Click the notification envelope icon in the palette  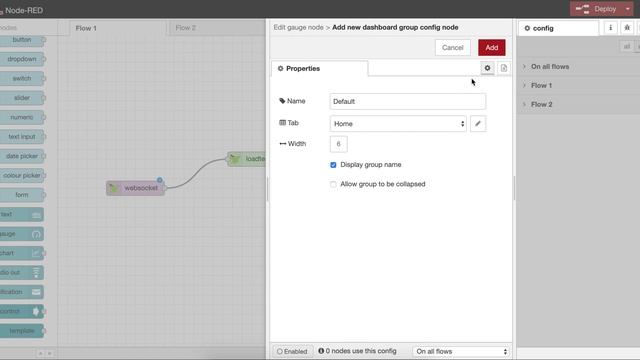pyautogui.click(x=36, y=292)
